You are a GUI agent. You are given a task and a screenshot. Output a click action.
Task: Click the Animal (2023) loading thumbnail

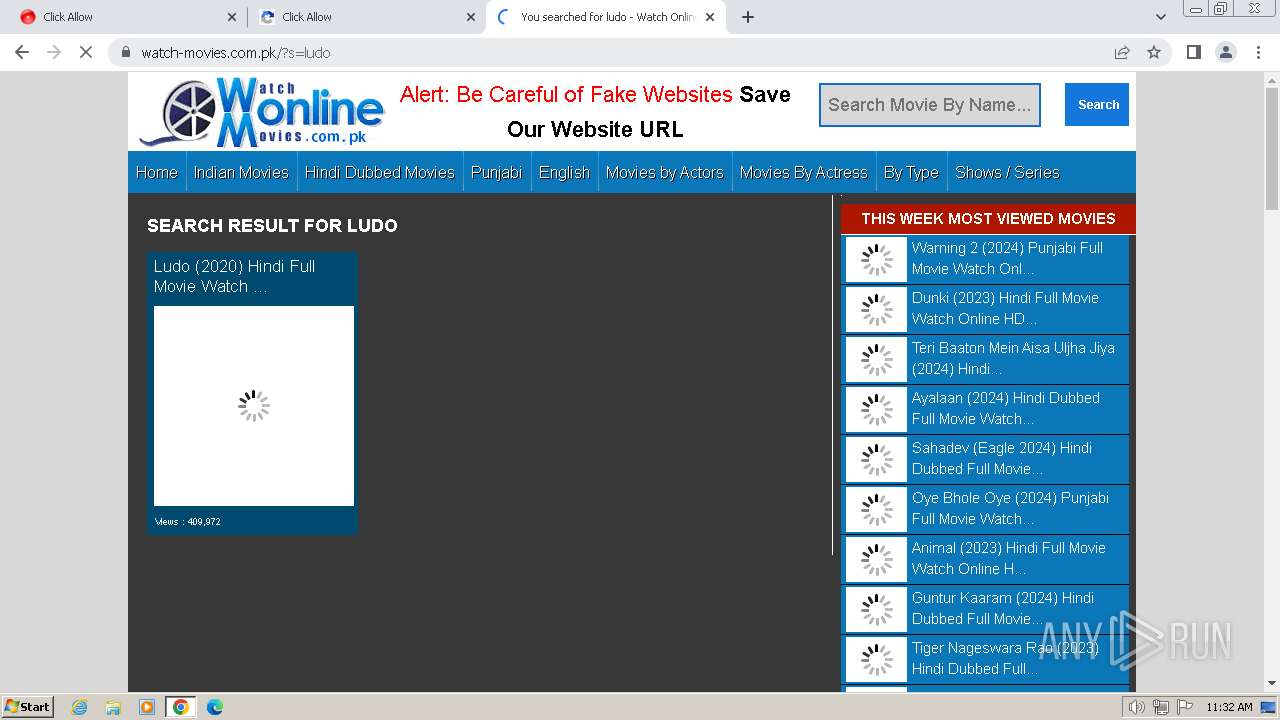(877, 559)
